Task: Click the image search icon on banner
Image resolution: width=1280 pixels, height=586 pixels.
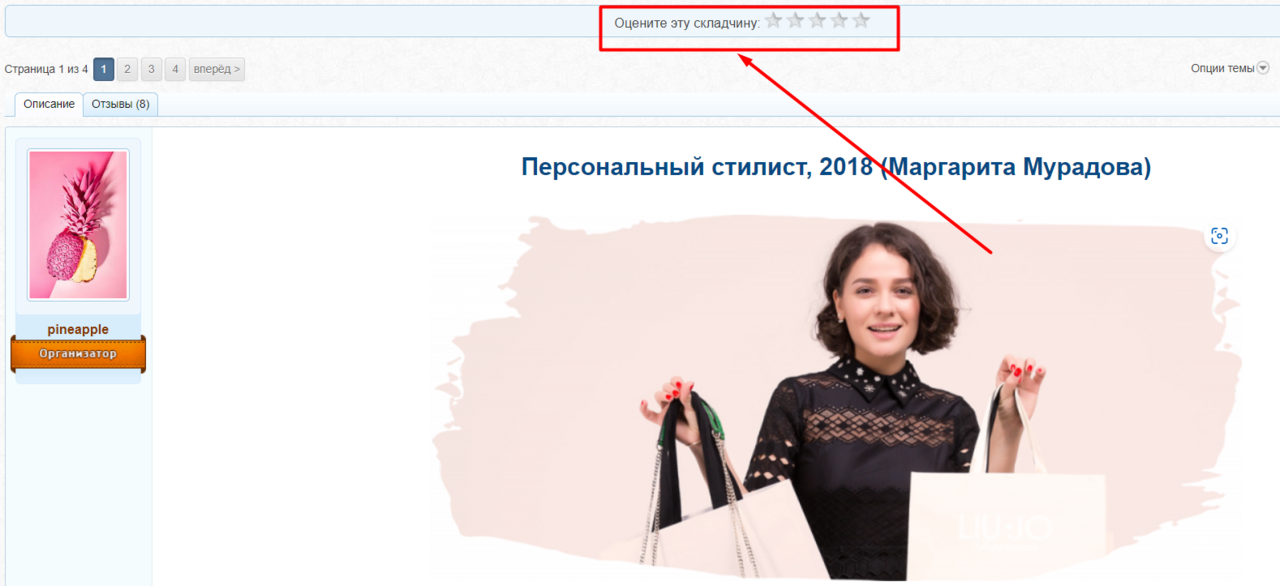Action: [1219, 236]
